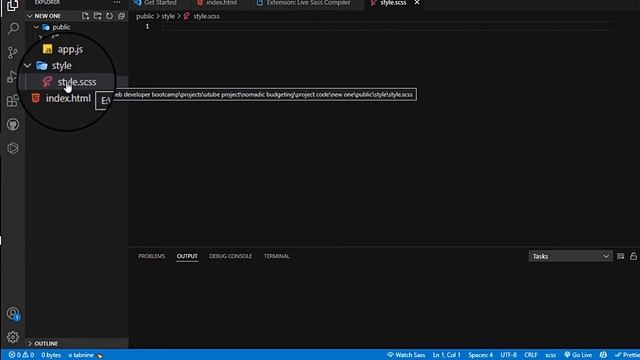Open the Search view in activity bar

[13, 29]
